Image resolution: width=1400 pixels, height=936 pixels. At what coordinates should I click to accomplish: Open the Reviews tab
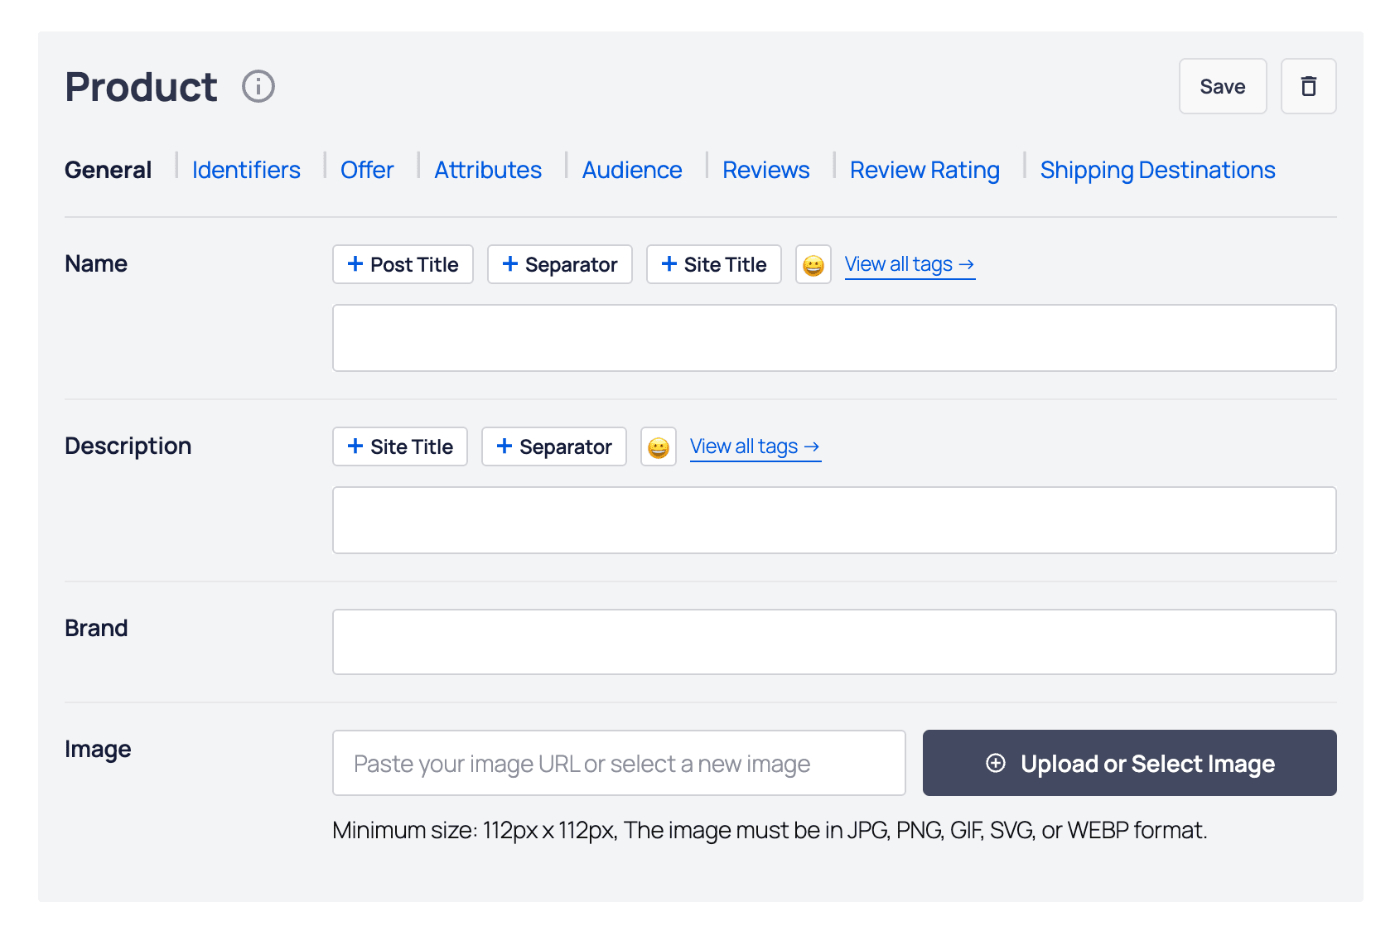tap(765, 169)
